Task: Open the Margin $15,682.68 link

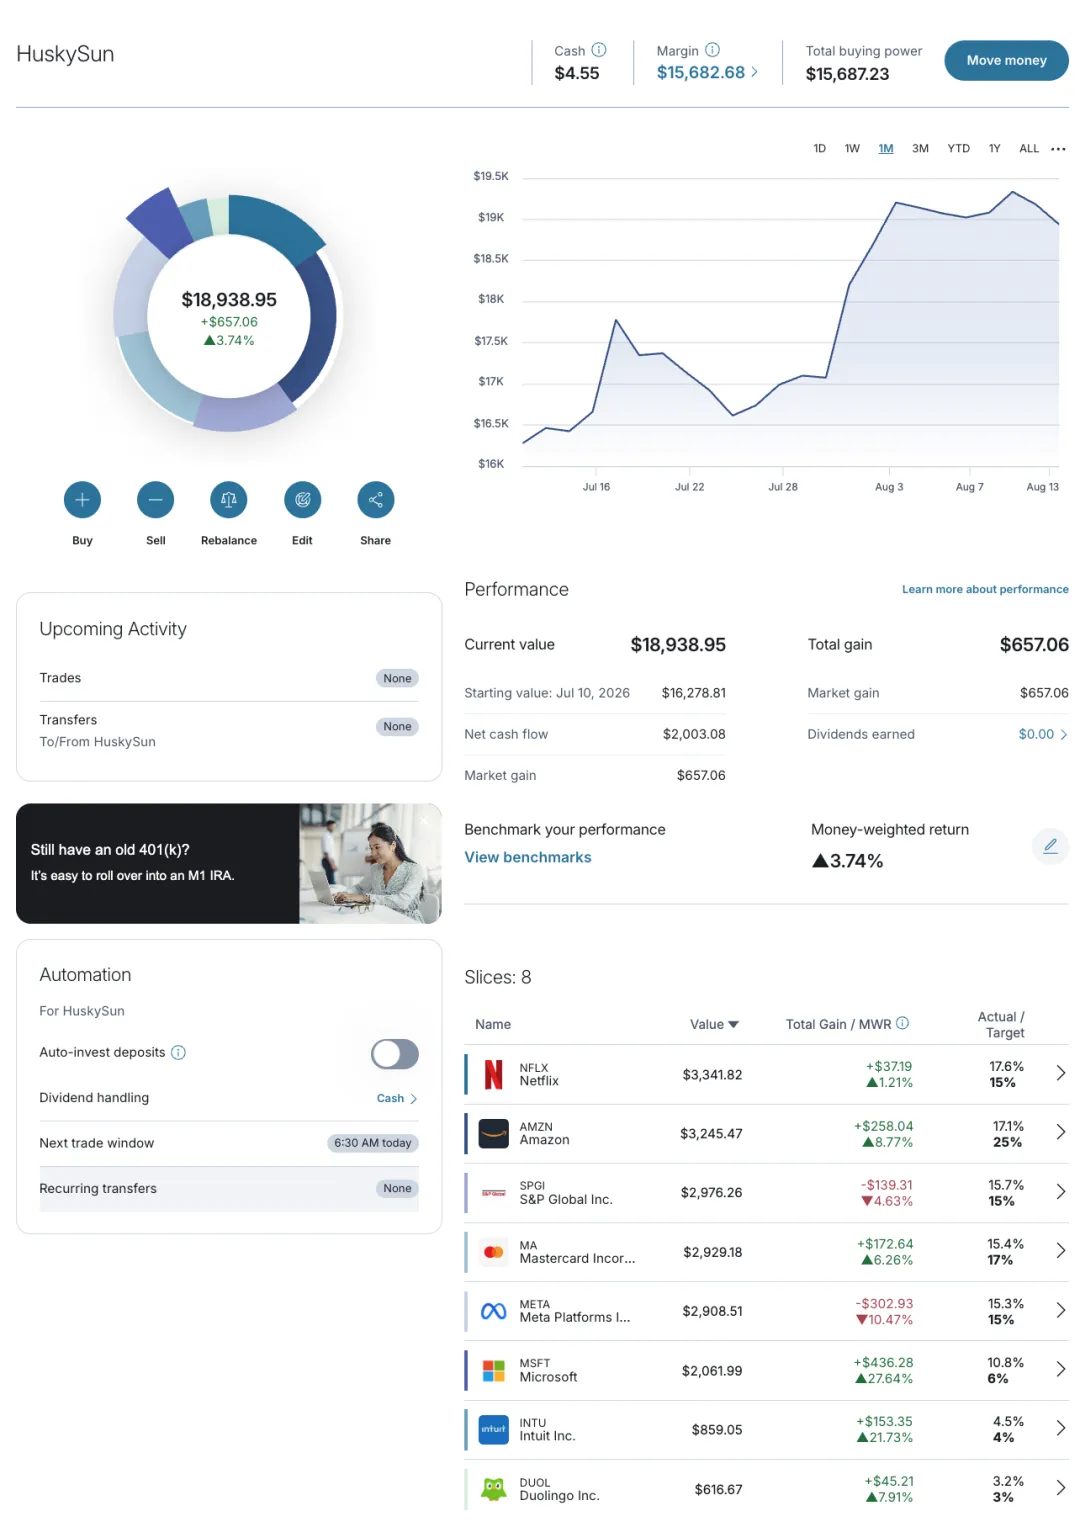Action: 707,73
